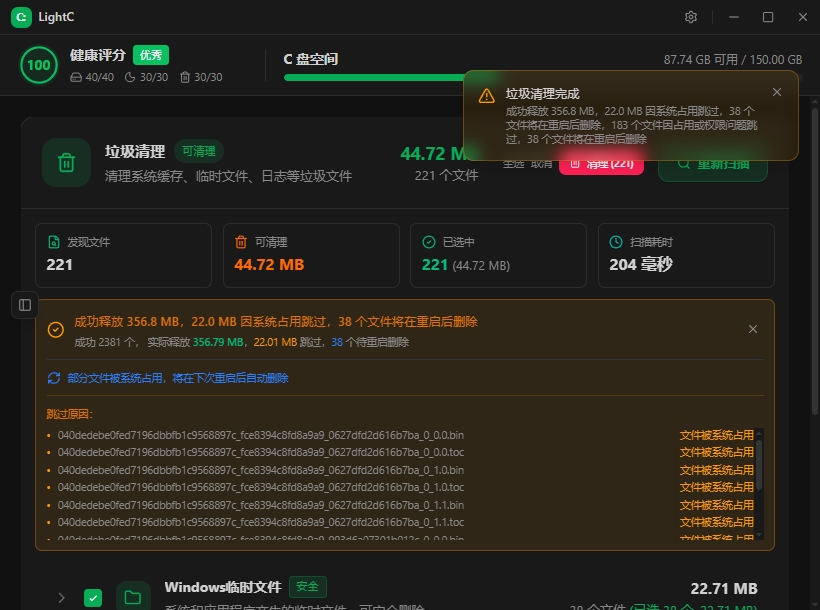The height and width of the screenshot is (610, 820).
Task: Click the 发现文件 document icon
Action: tap(53, 242)
